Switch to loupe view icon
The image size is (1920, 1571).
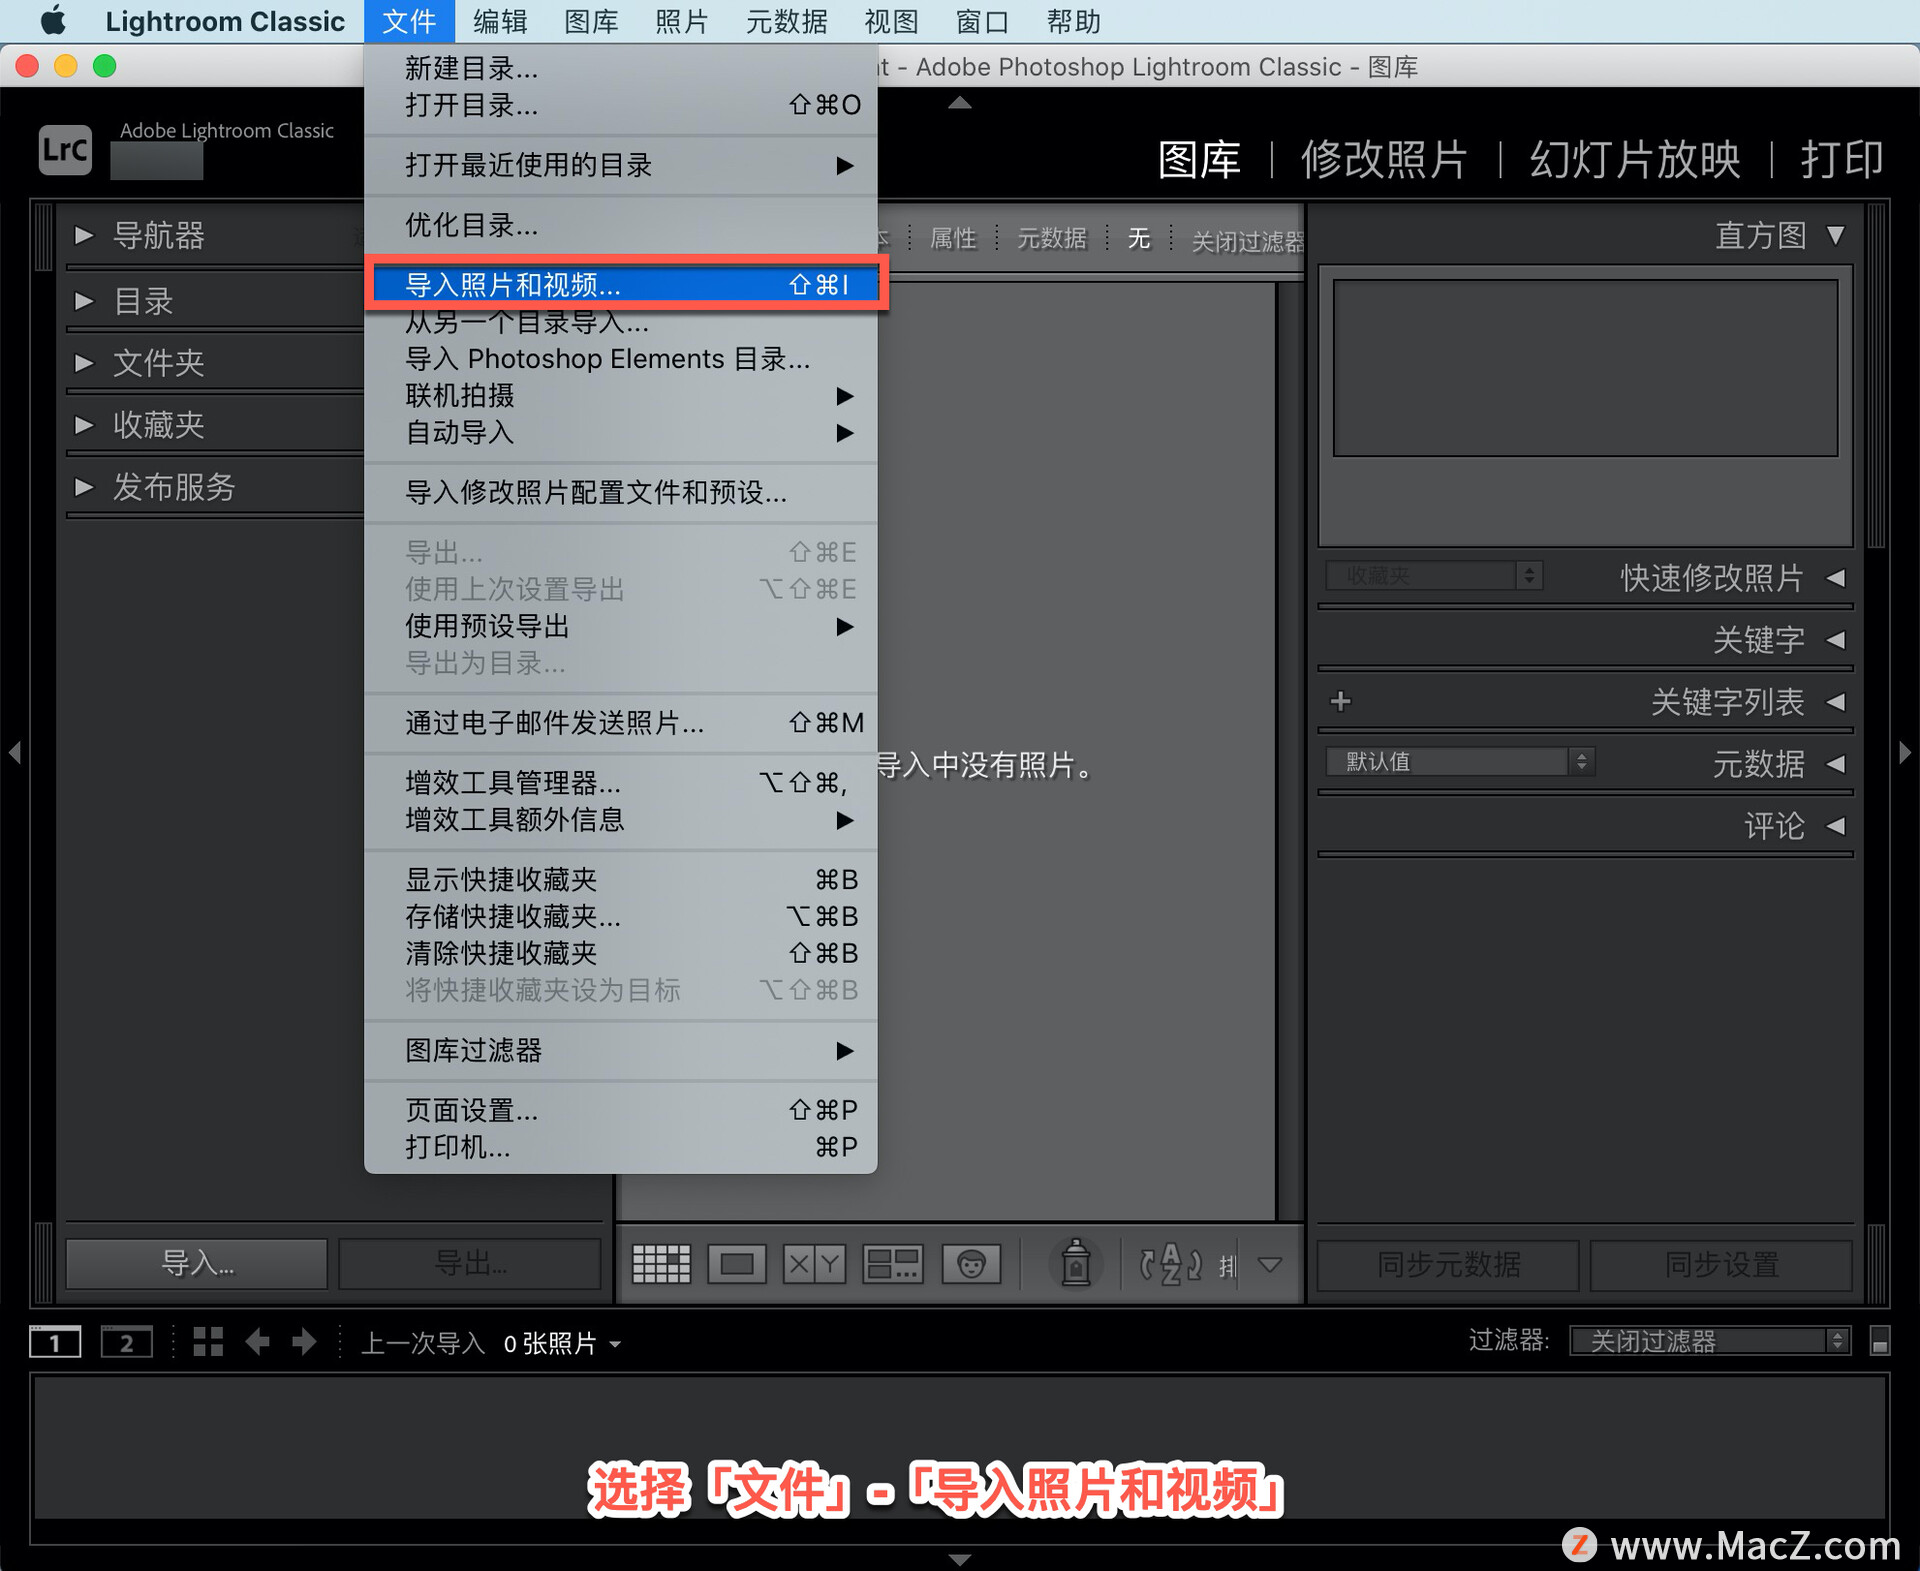point(737,1264)
